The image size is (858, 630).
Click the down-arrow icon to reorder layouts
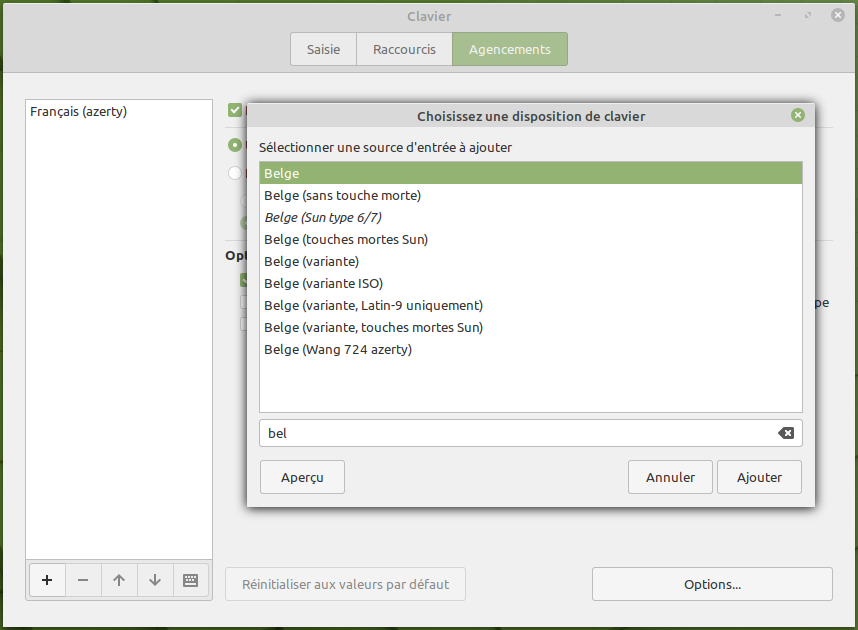[x=155, y=580]
